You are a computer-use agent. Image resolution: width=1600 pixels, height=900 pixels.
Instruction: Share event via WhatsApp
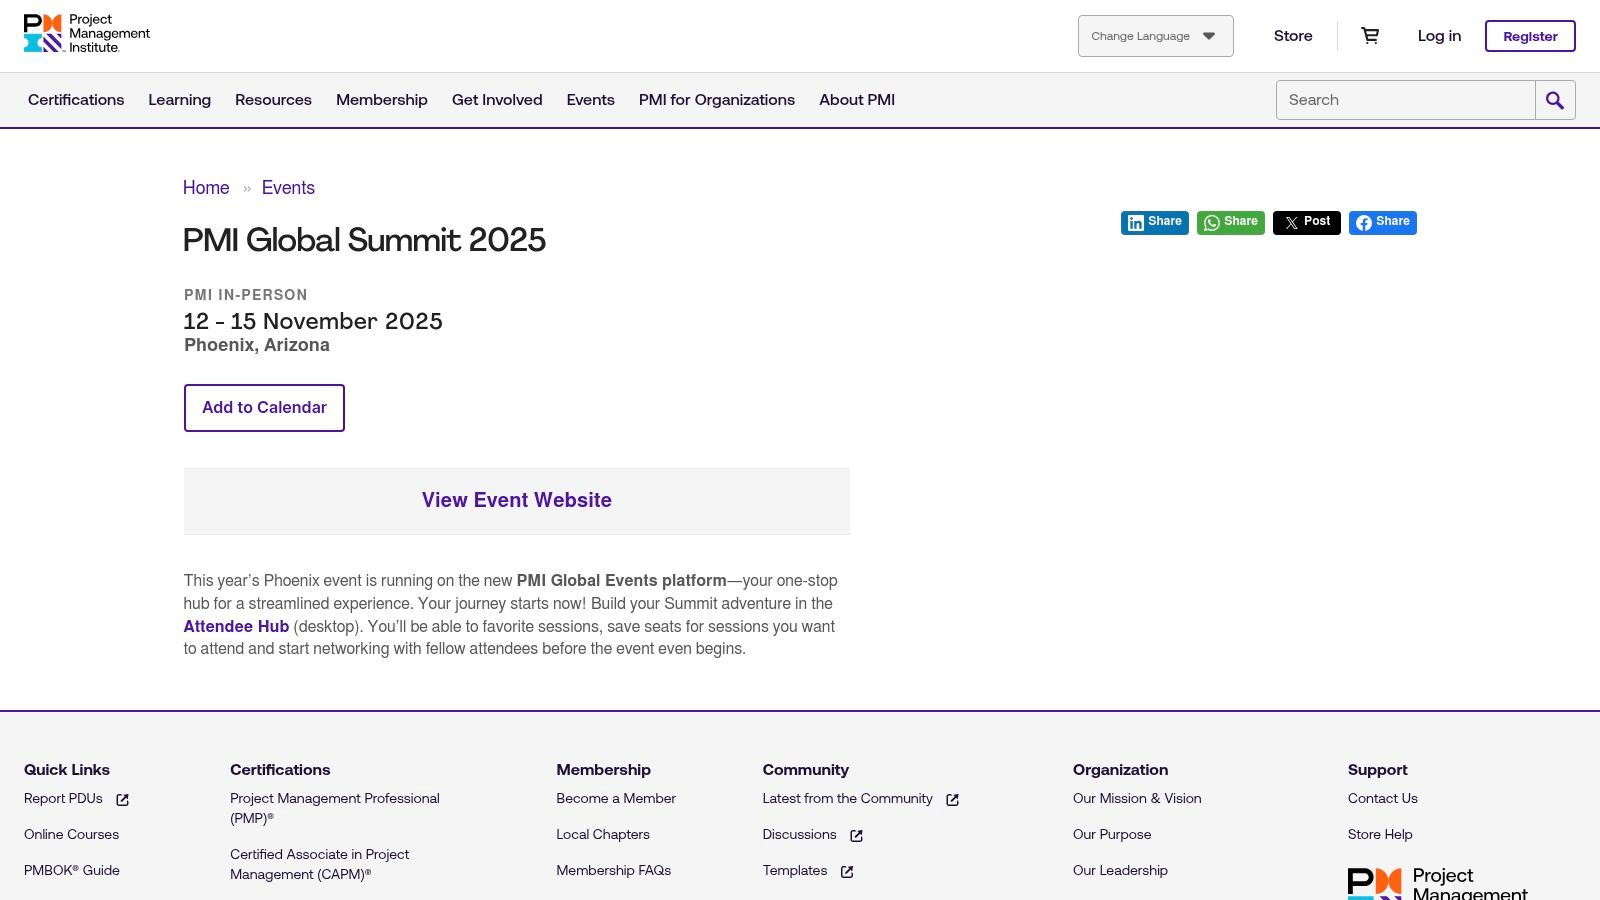pyautogui.click(x=1230, y=222)
